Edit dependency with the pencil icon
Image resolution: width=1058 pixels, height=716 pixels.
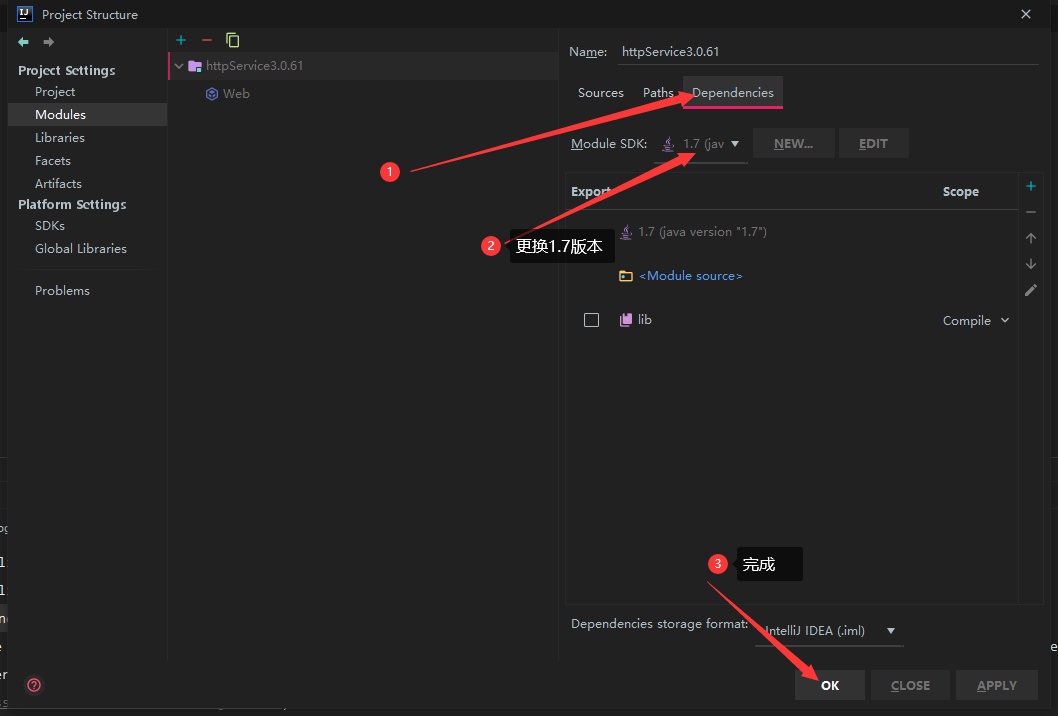click(1030, 290)
